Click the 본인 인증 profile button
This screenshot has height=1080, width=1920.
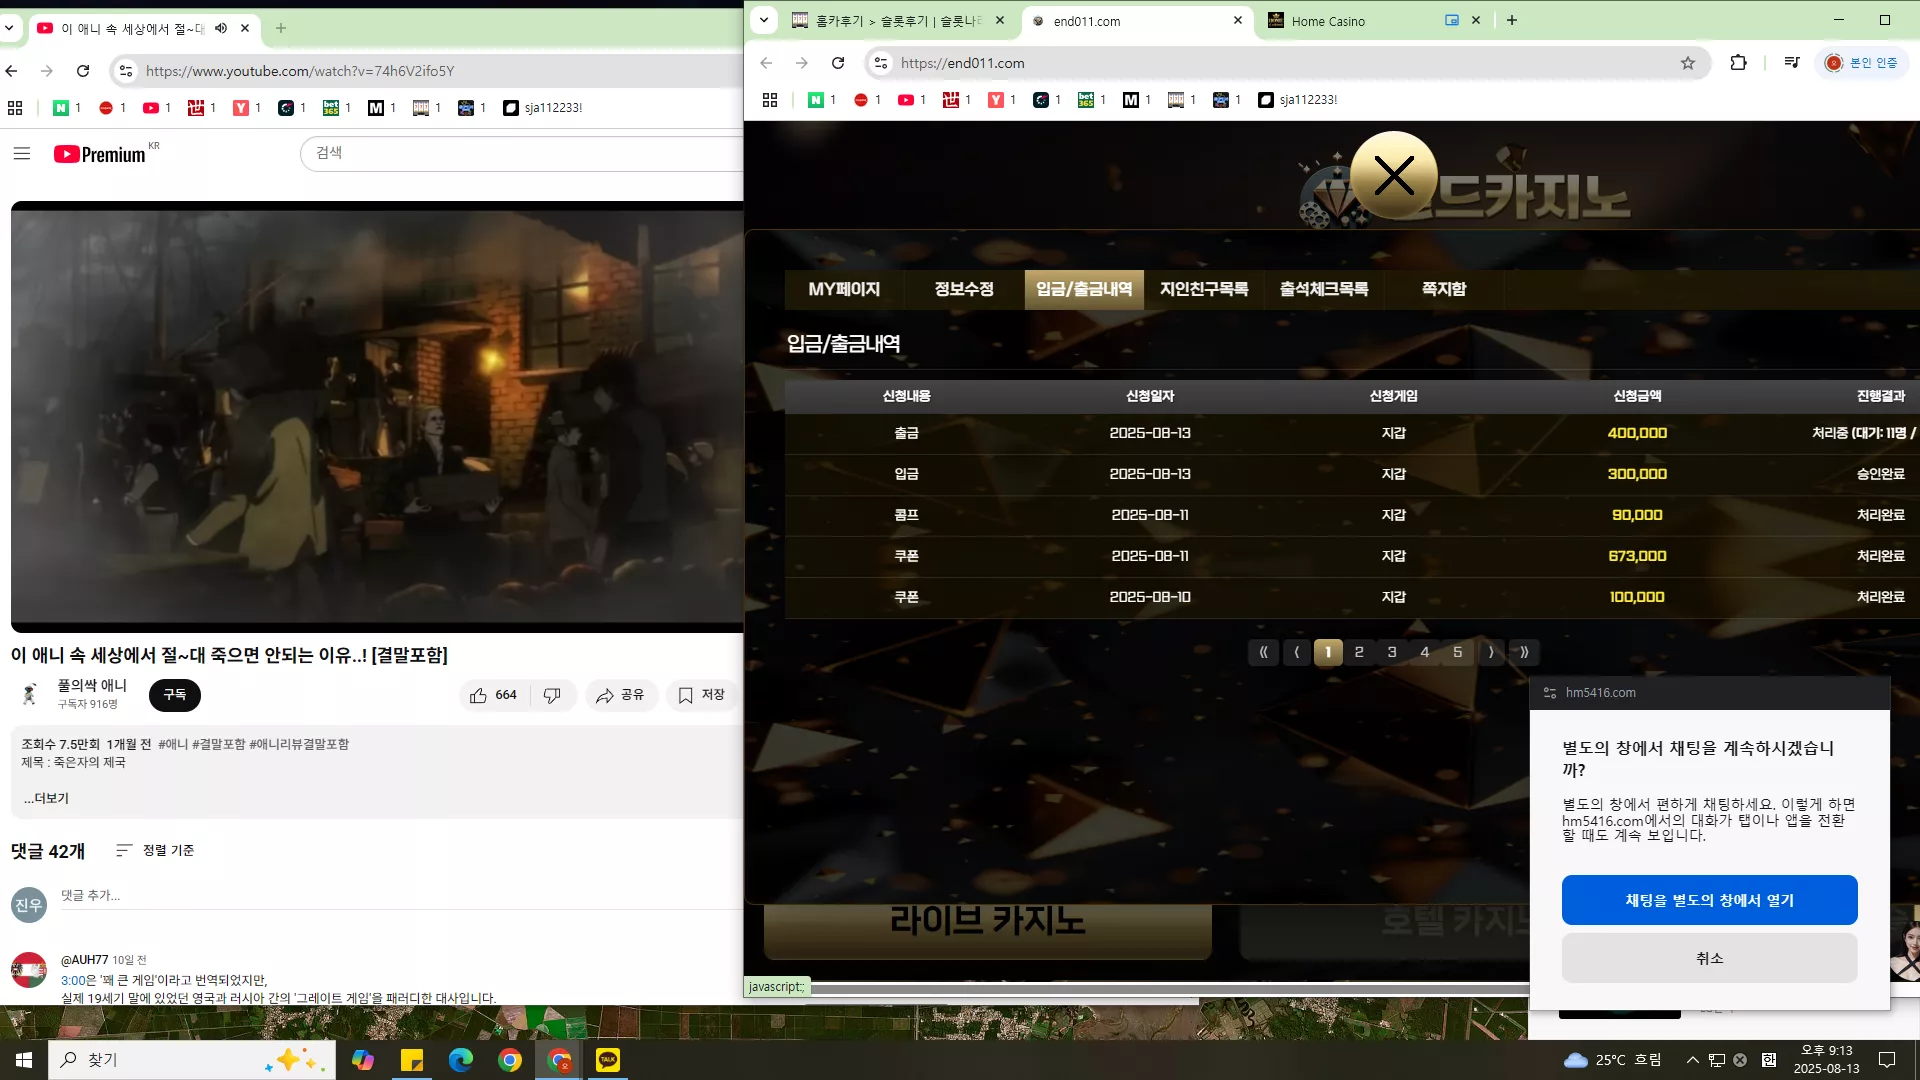(x=1861, y=63)
